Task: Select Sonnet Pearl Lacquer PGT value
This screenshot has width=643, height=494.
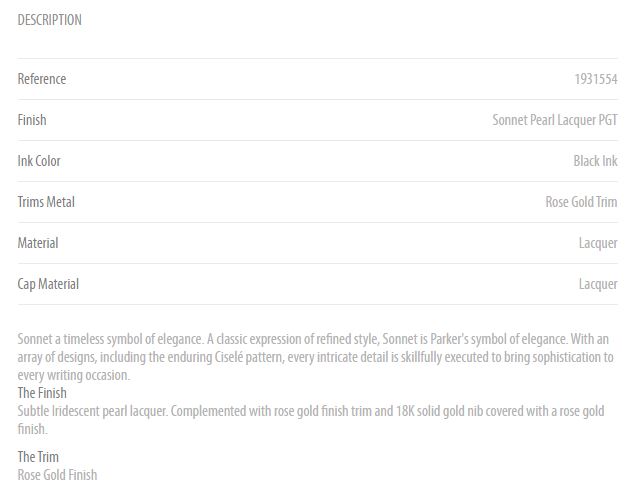Action: pyautogui.click(x=555, y=120)
